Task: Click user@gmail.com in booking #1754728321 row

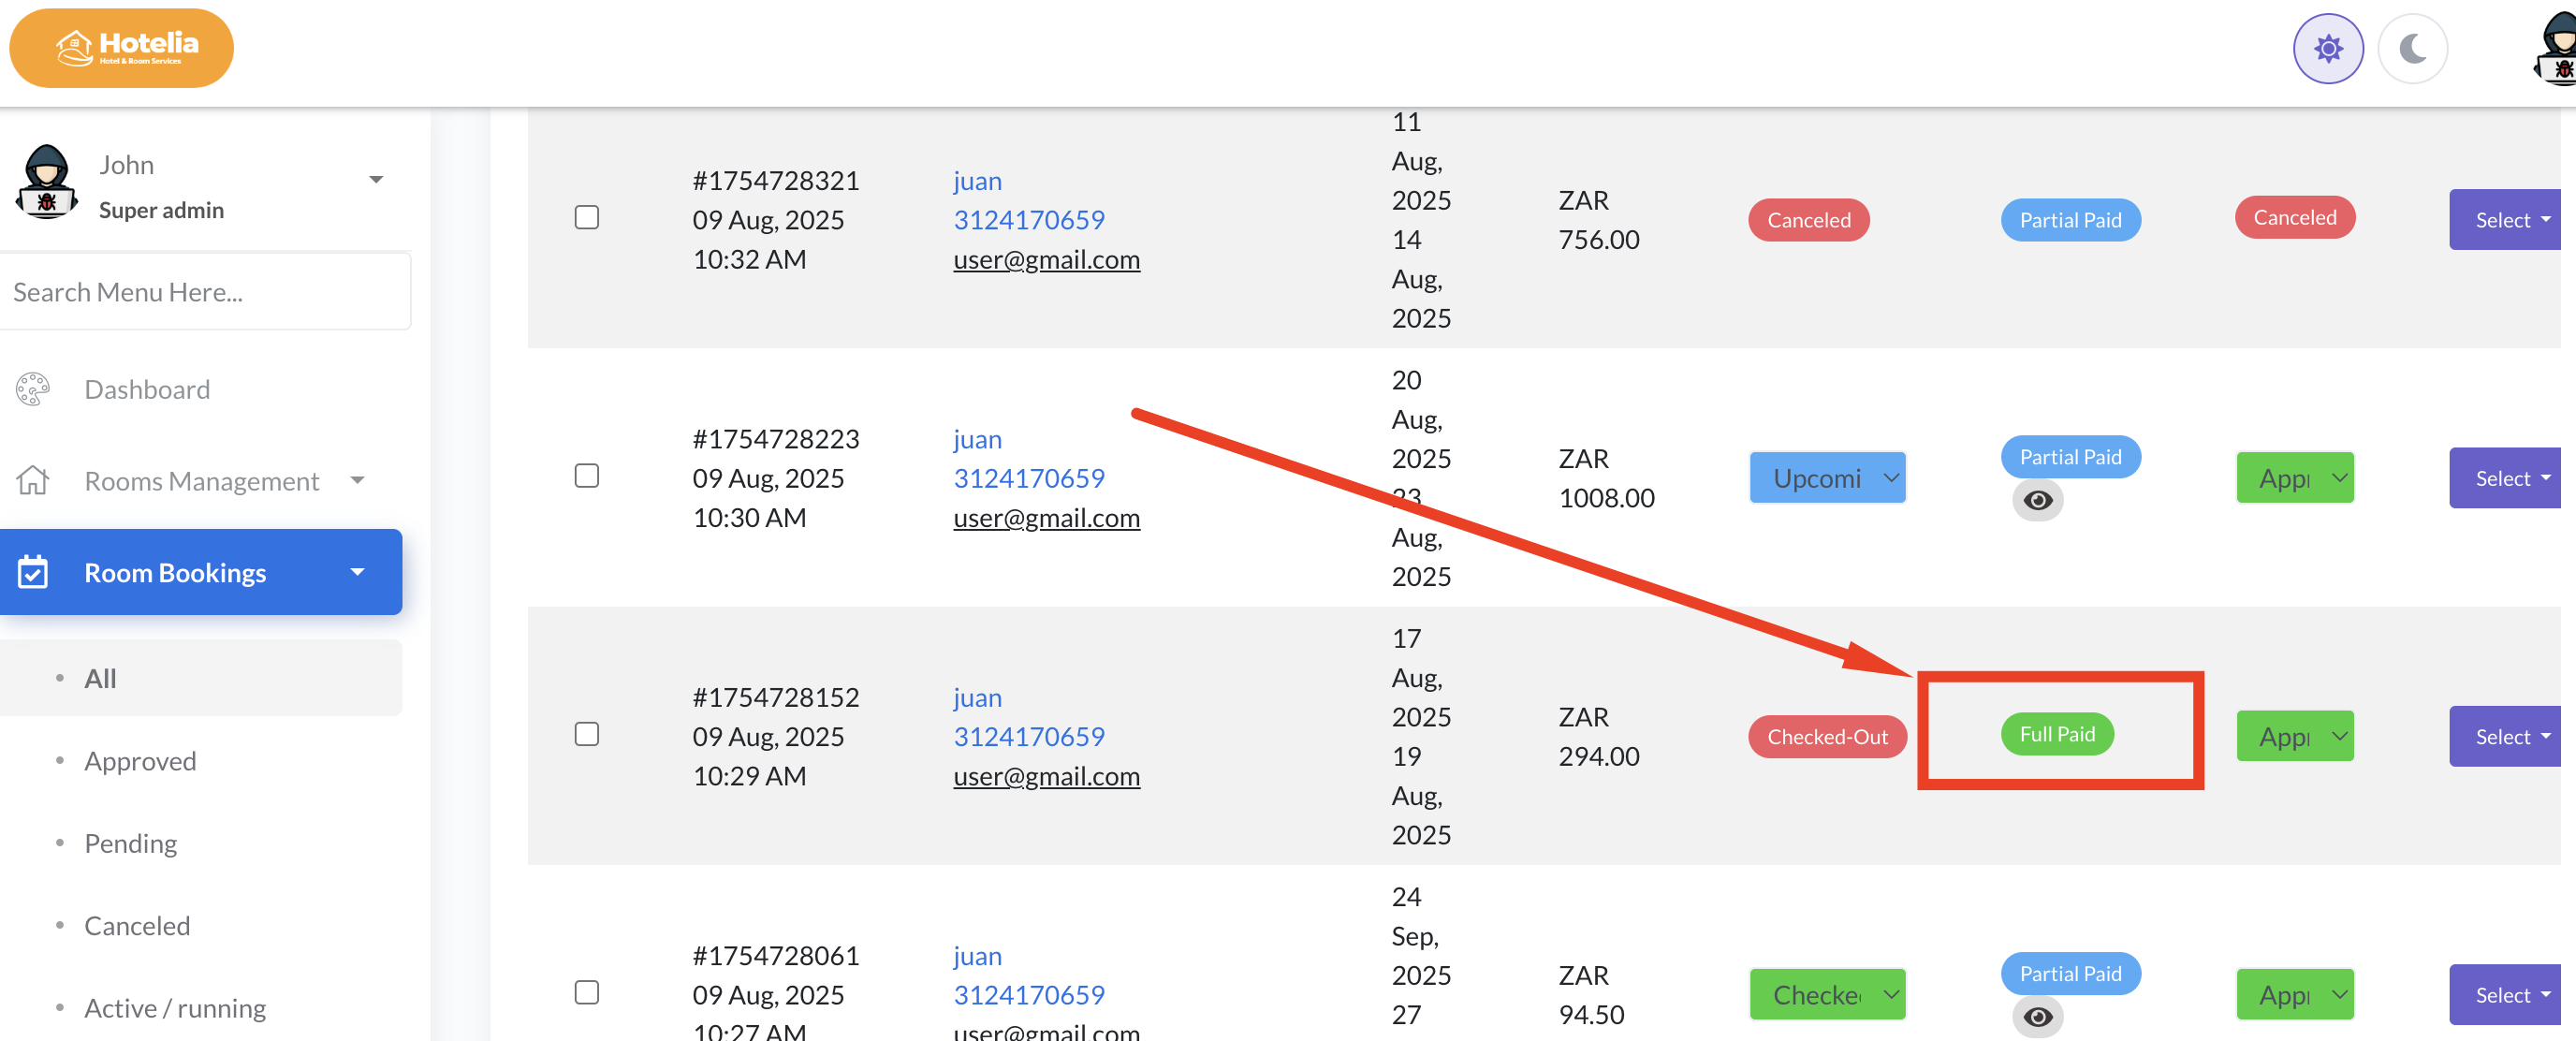Action: (x=1046, y=260)
